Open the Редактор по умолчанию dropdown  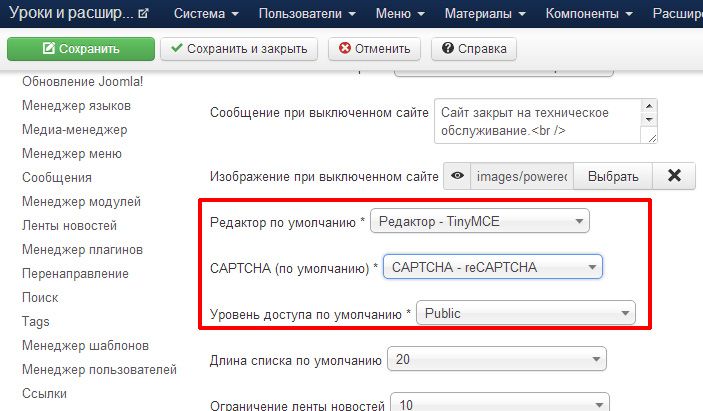point(479,221)
